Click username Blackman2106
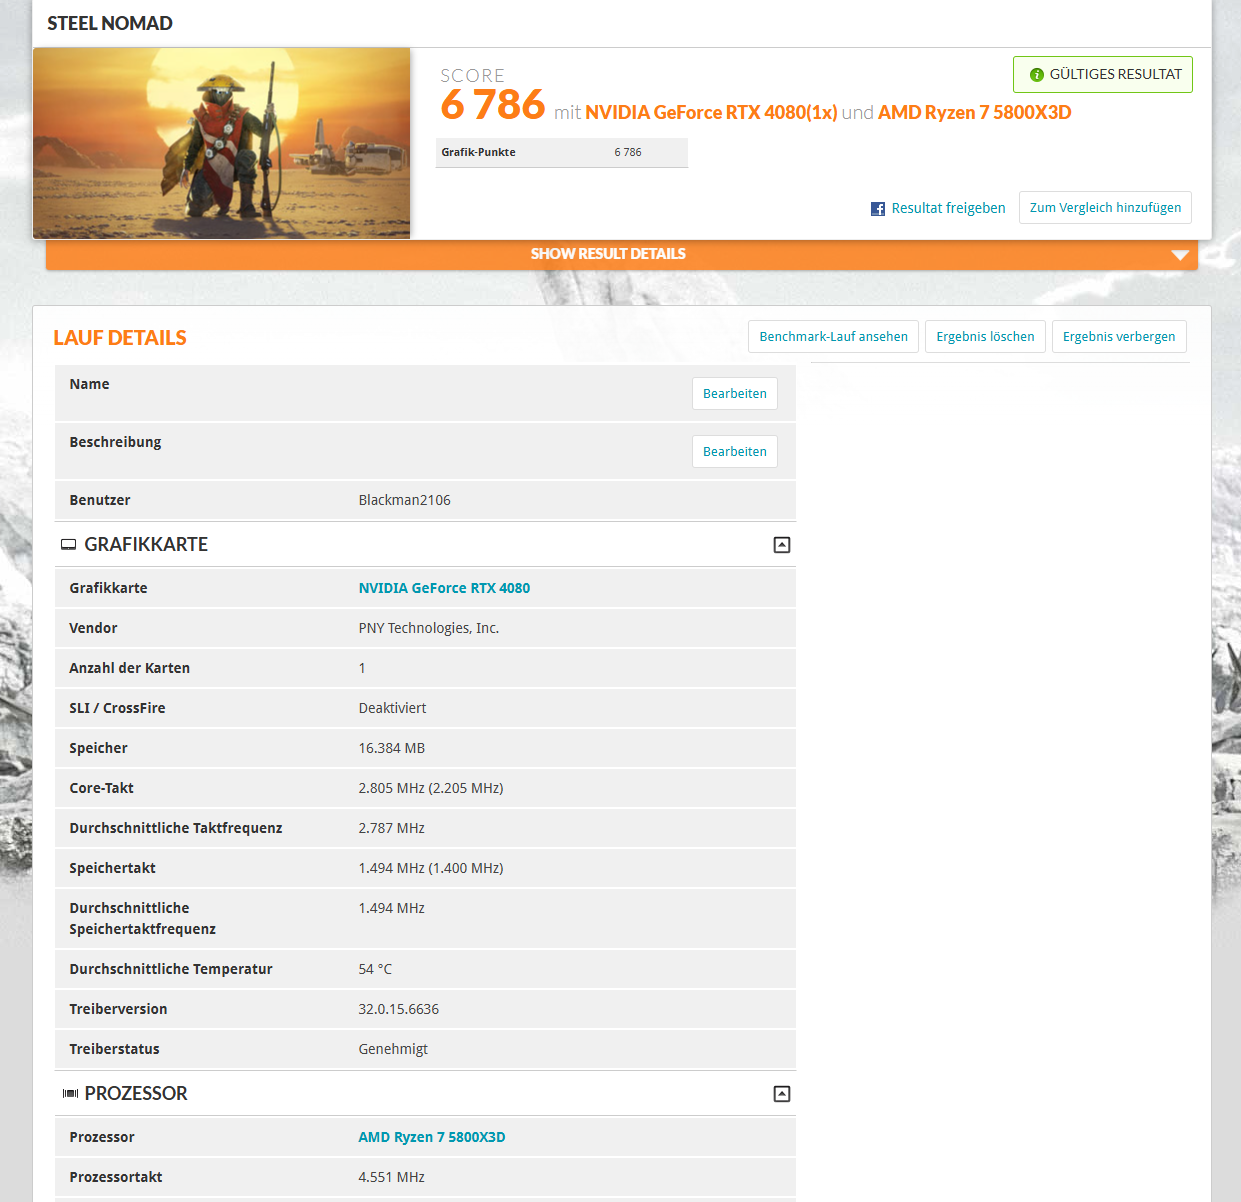The image size is (1241, 1202). coord(405,500)
